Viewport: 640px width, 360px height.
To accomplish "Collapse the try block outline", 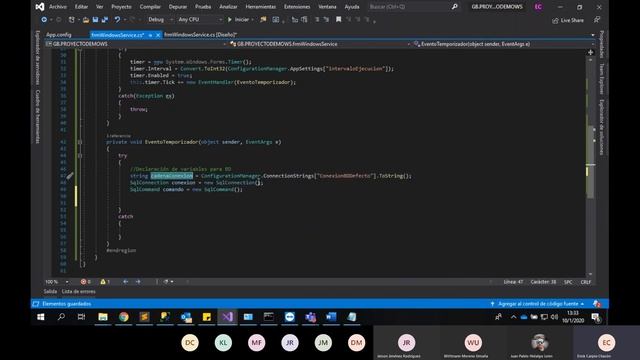I will [80, 156].
